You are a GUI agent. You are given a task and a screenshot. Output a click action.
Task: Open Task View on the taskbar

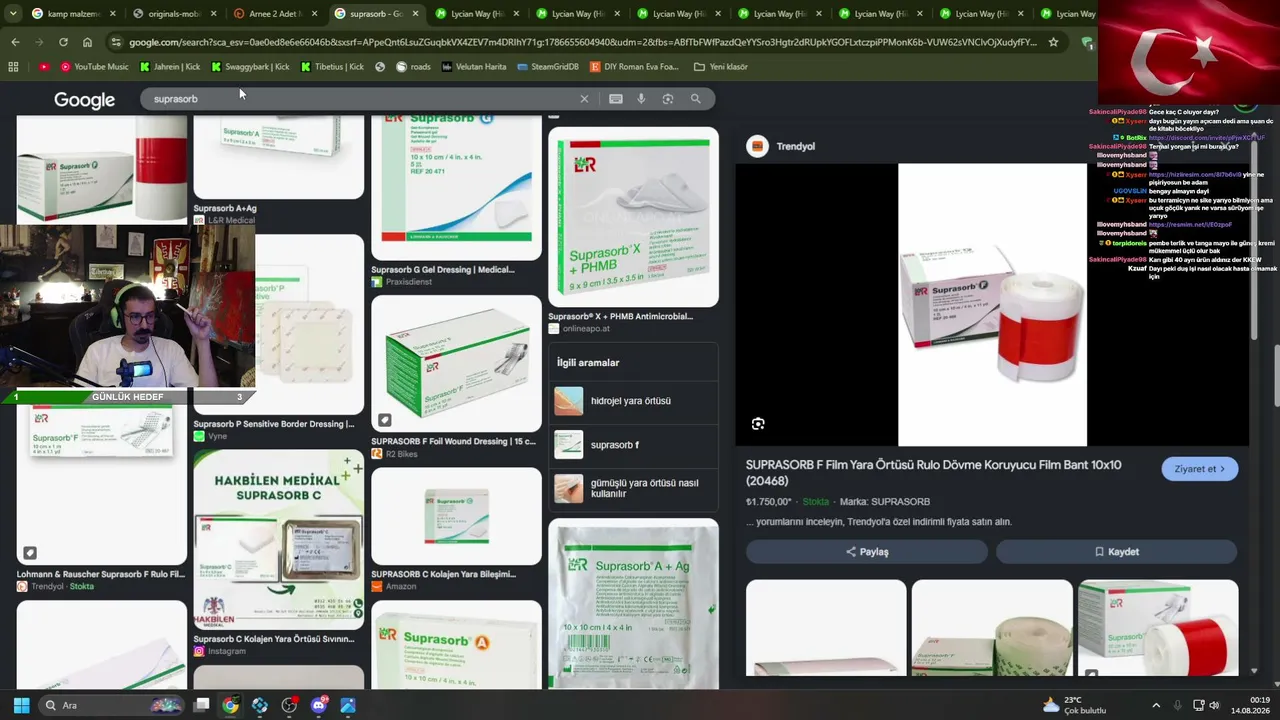pyautogui.click(x=201, y=705)
